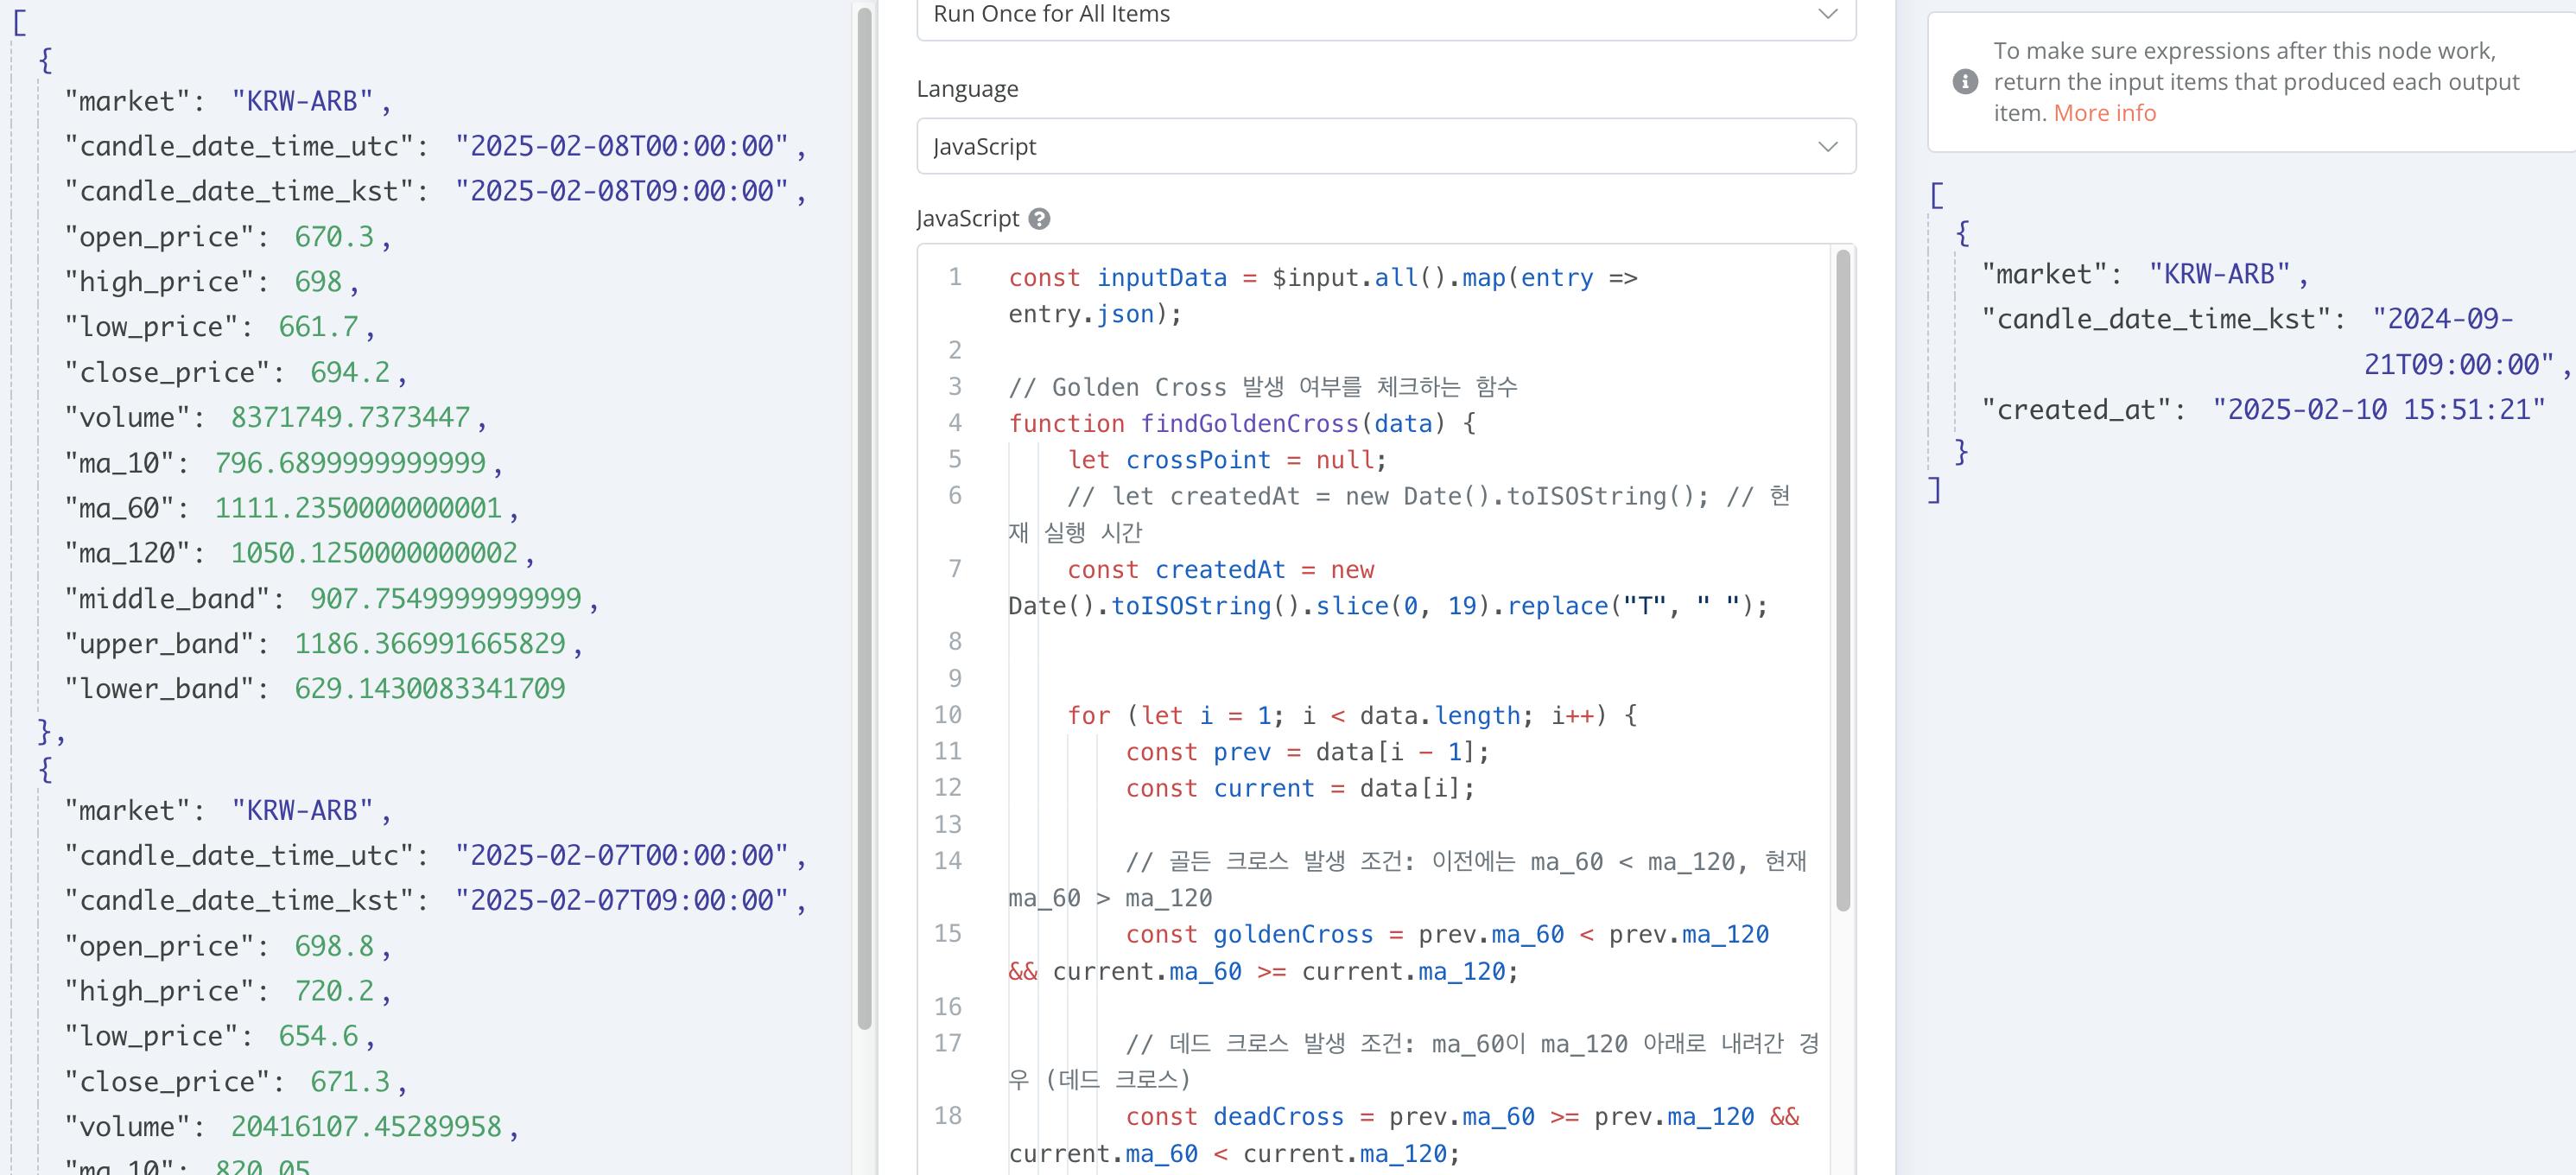The image size is (2576, 1175).
Task: Select the ma_60 value 1111.2350000000001 in input
Action: (357, 508)
